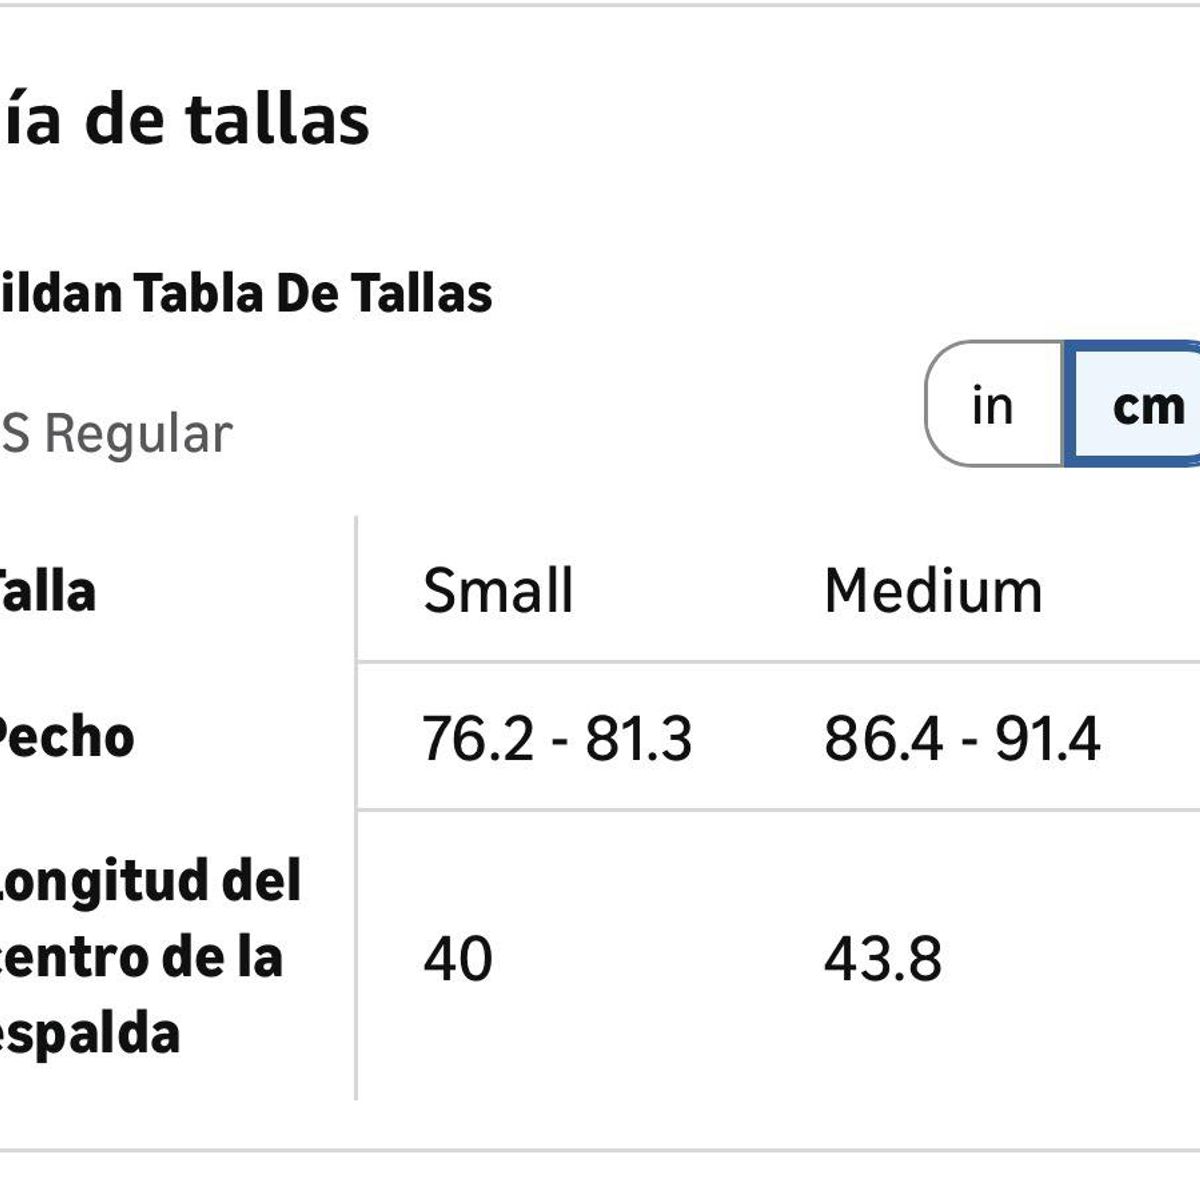This screenshot has width=1200, height=1200.
Task: Switch measurement units to inches
Action: point(992,405)
